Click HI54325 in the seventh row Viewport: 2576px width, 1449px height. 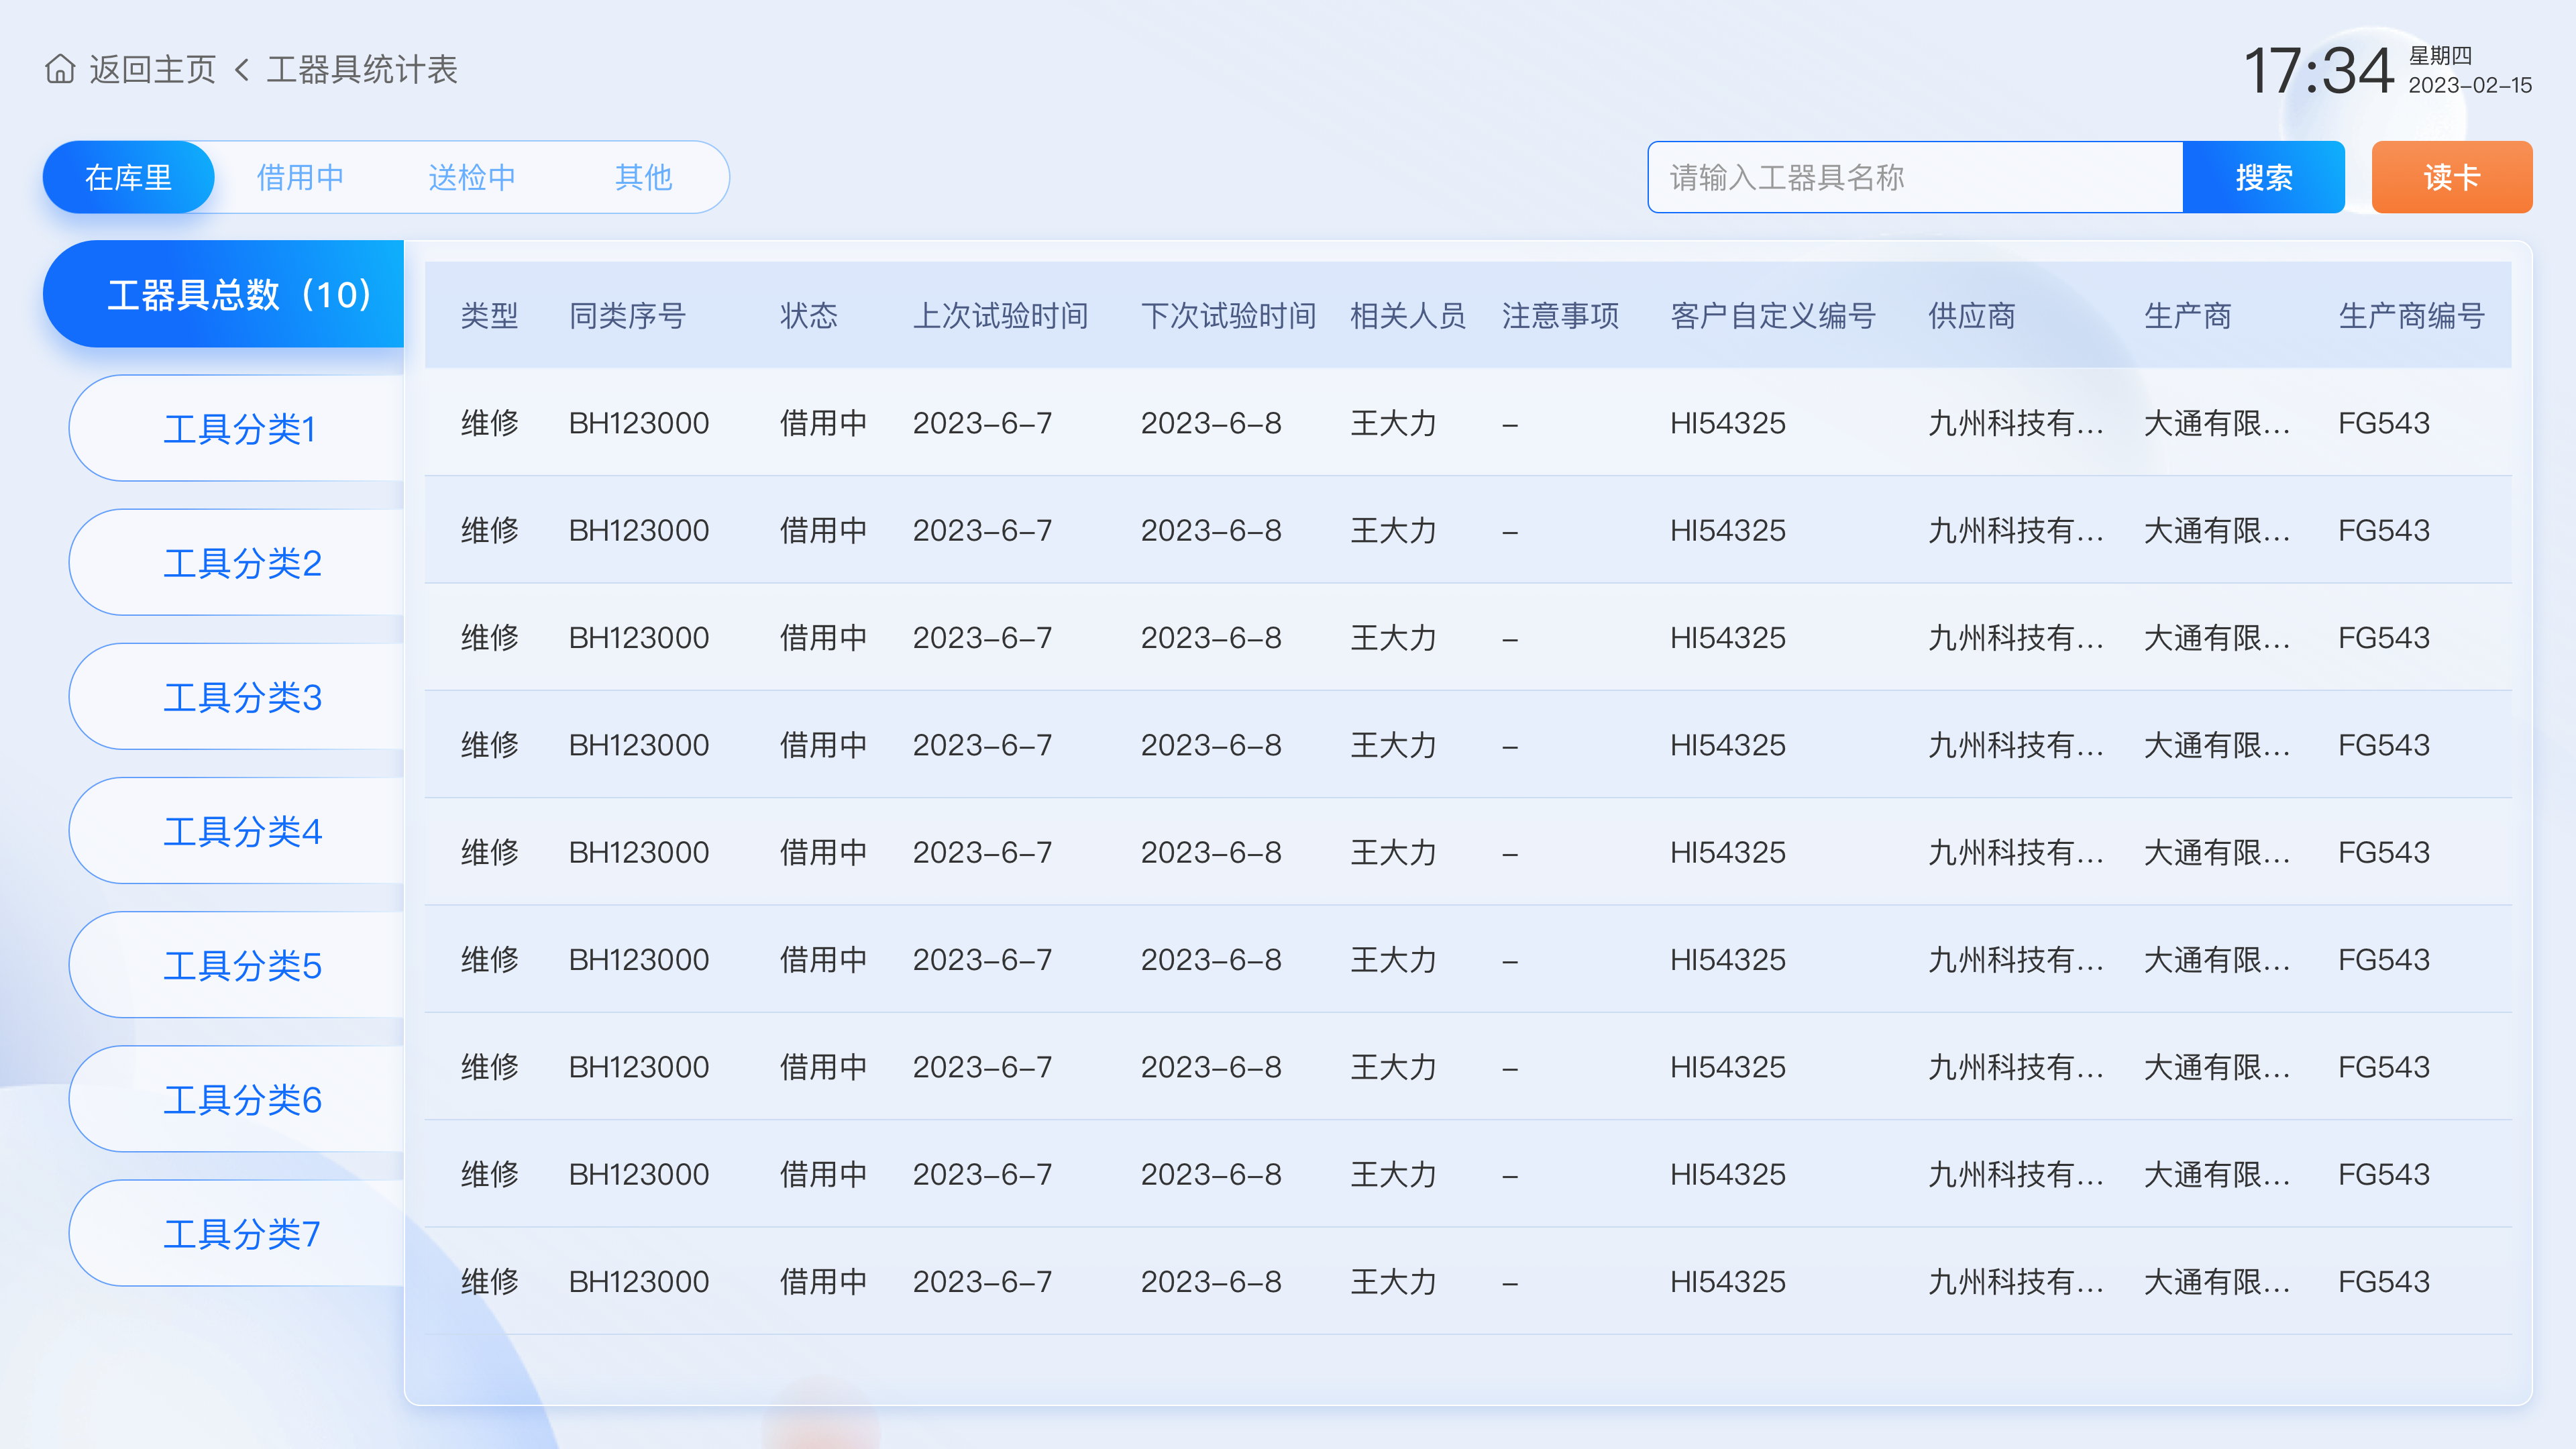[x=1728, y=1067]
